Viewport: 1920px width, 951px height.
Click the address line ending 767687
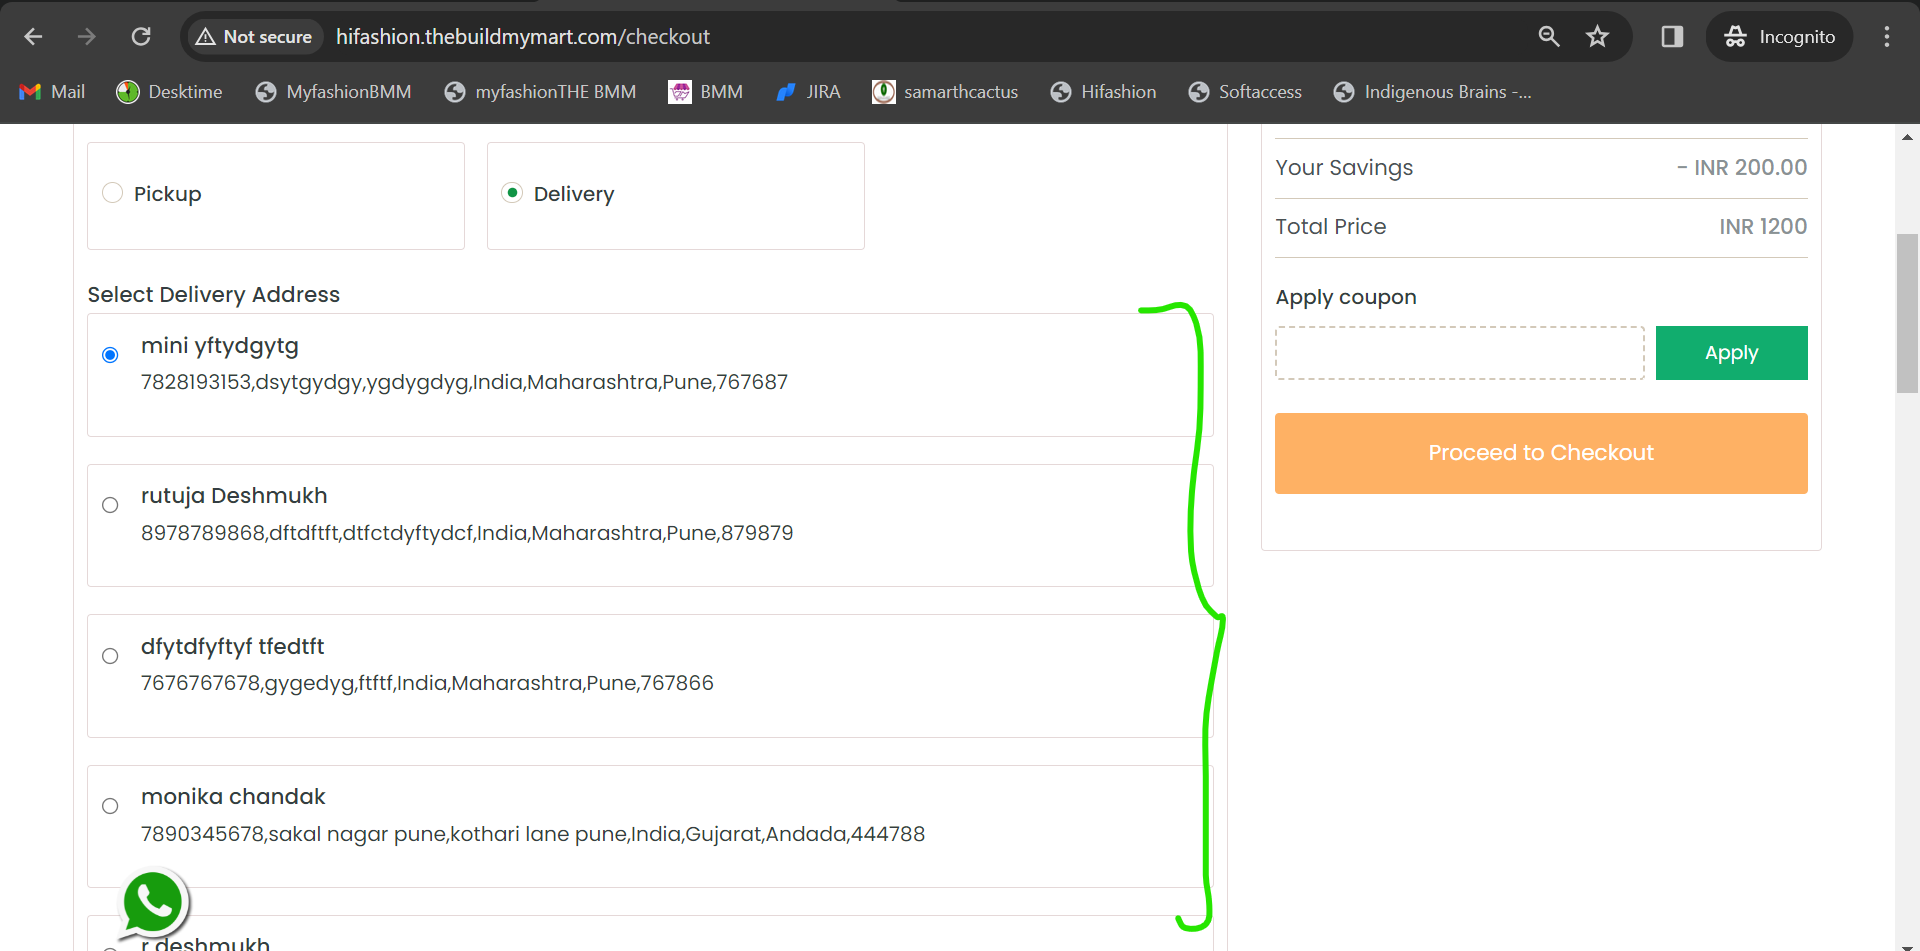coord(464,382)
